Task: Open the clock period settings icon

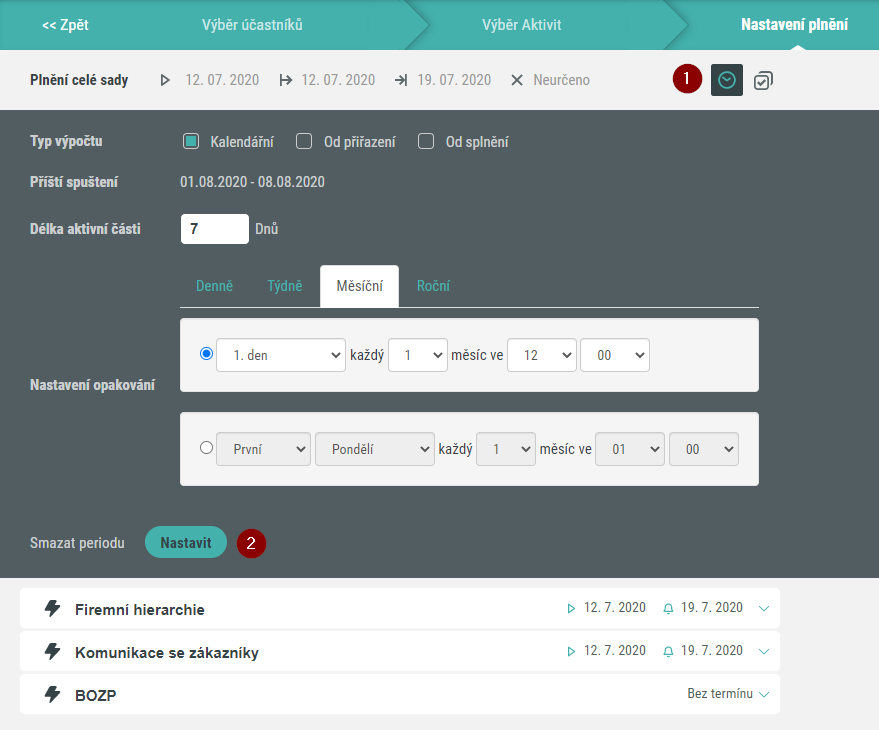Action: [x=727, y=80]
